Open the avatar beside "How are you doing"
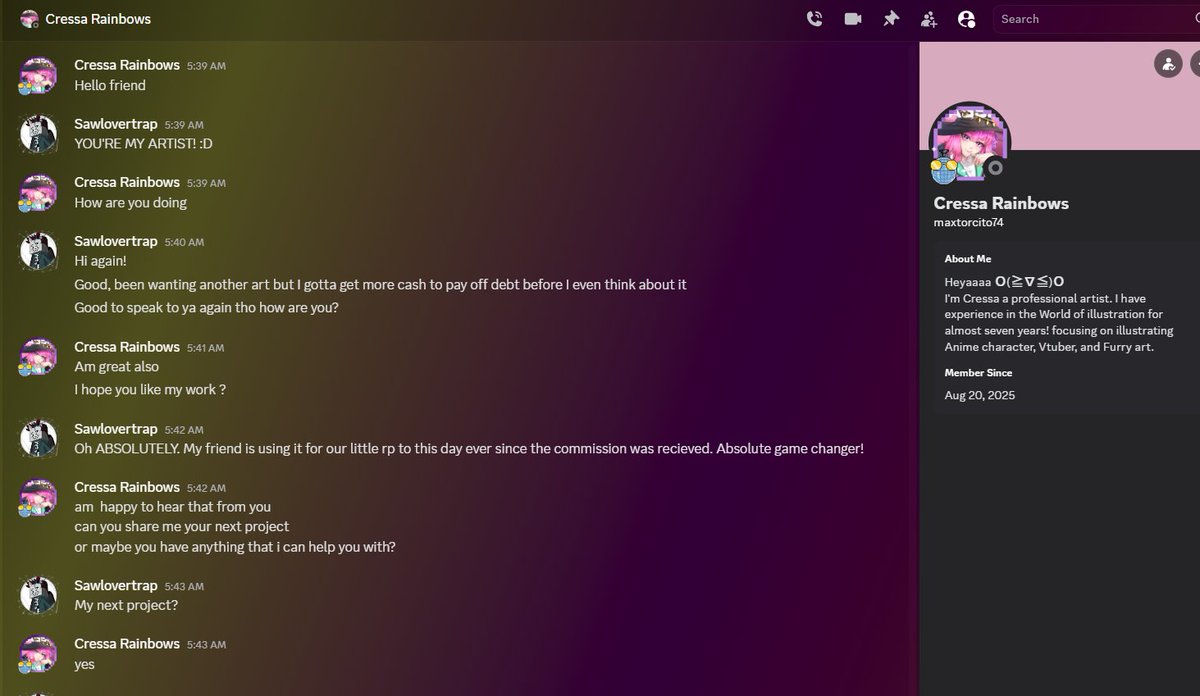The width and height of the screenshot is (1200, 696). pos(38,193)
